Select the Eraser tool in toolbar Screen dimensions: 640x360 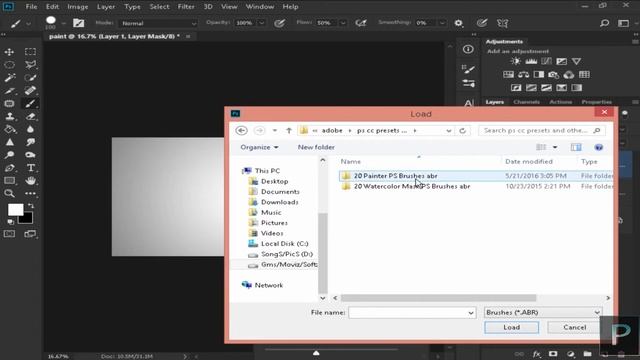click(x=30, y=116)
